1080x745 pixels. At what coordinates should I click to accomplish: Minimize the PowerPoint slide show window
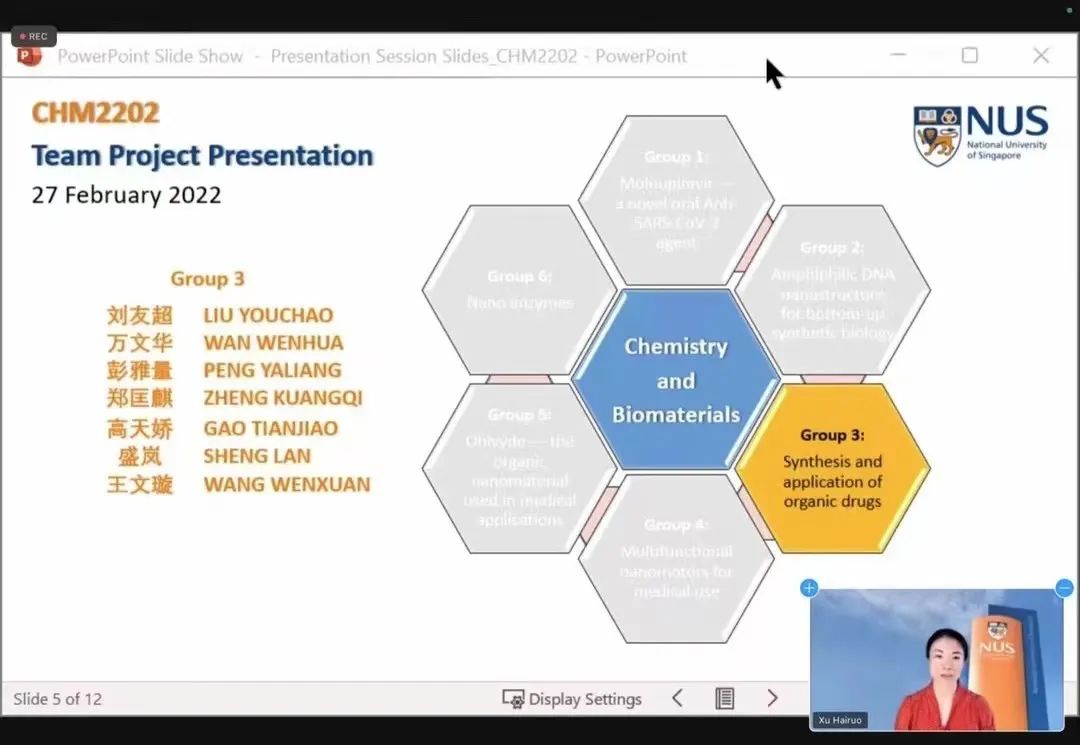898,56
